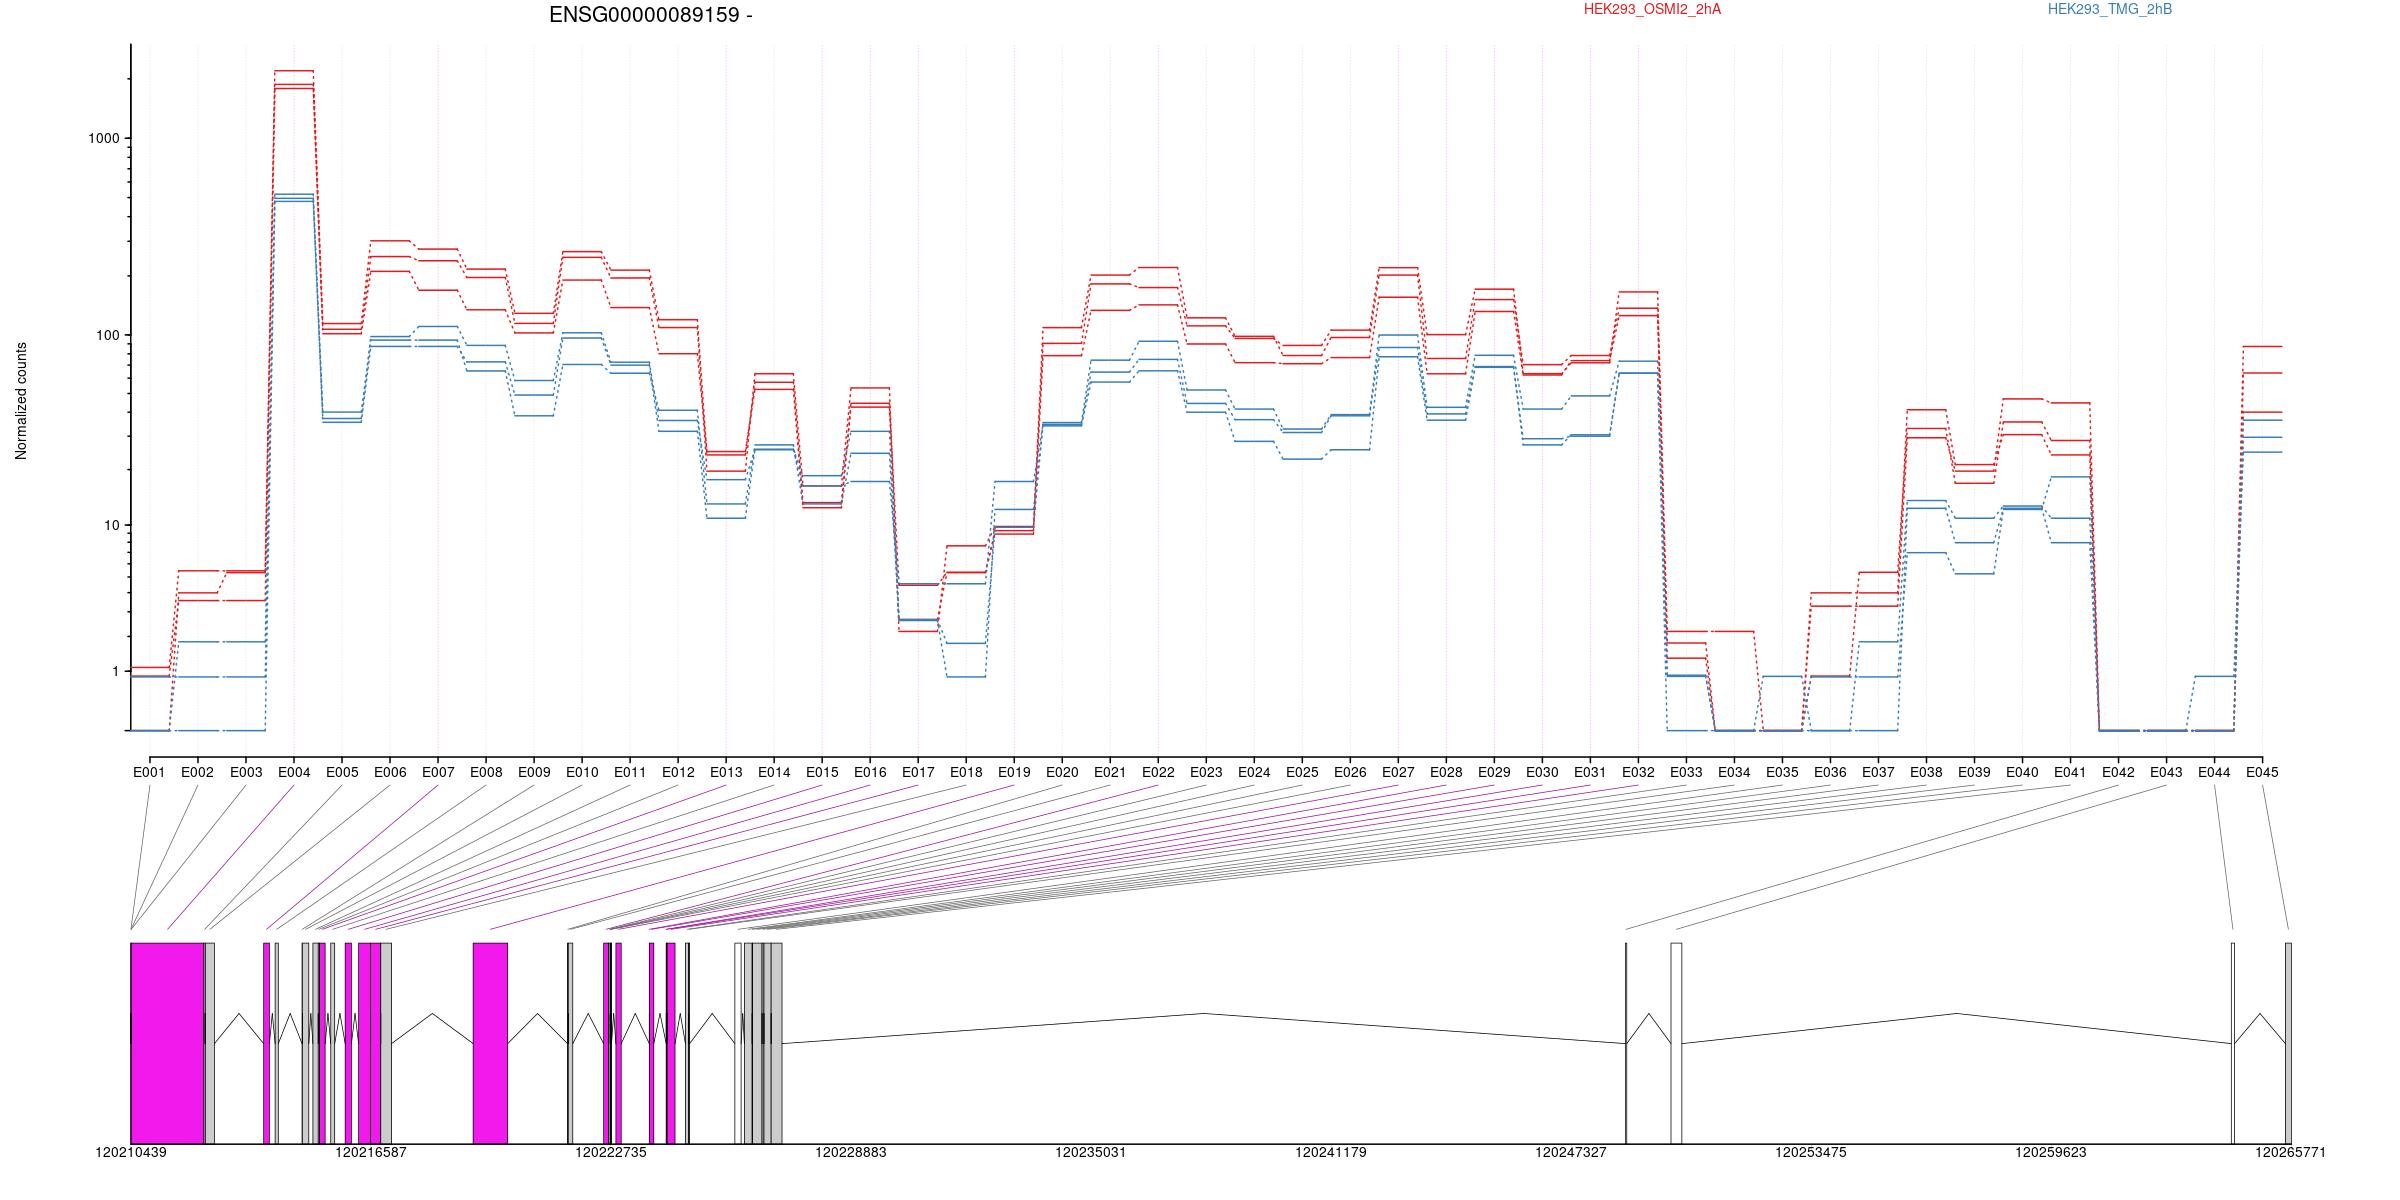This screenshot has width=2400, height=1200.
Task: Click genomic coordinate 120265771
Action: click(x=2290, y=1152)
